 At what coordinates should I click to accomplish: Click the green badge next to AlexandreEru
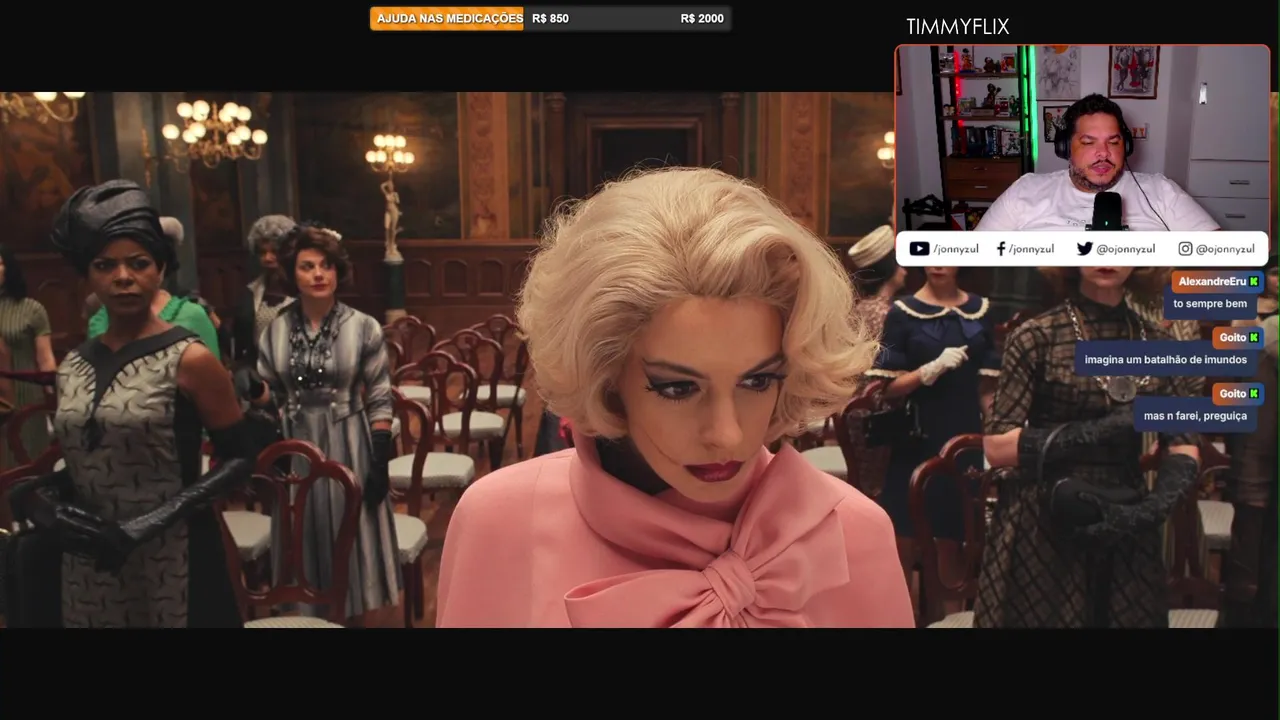pyautogui.click(x=1254, y=282)
